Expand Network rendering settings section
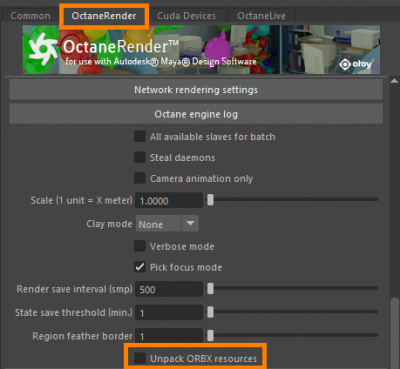Viewport: 400px width, 369px height. pos(196,90)
